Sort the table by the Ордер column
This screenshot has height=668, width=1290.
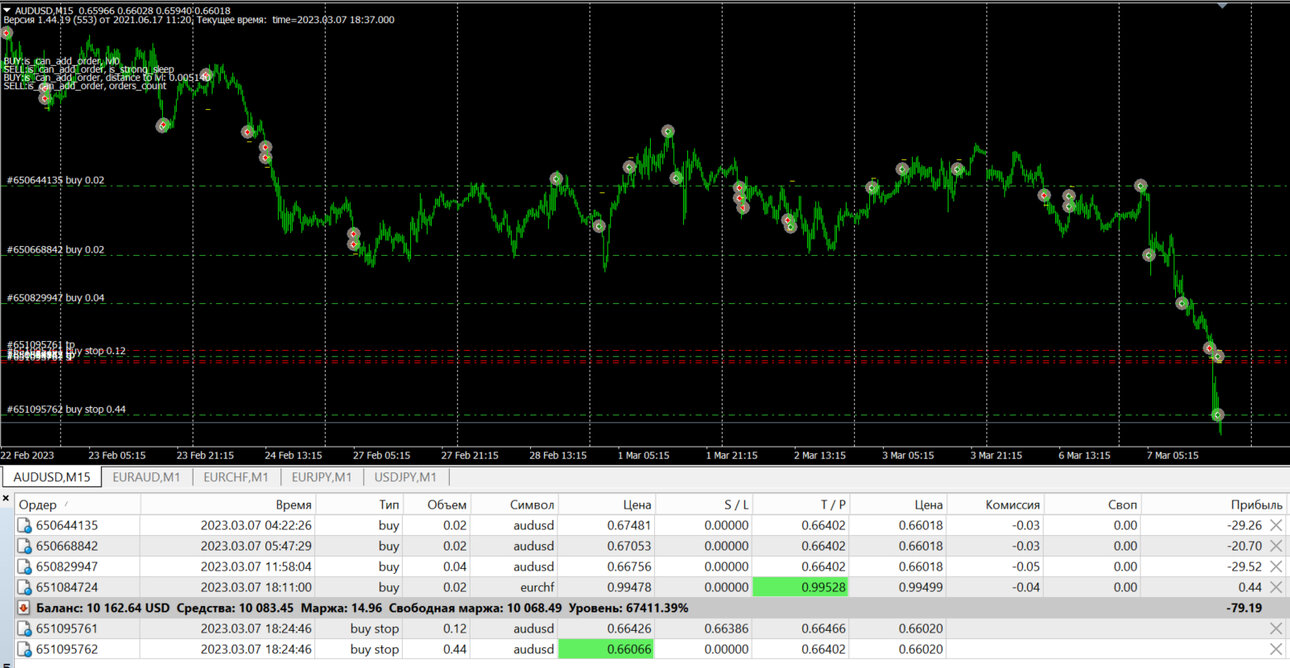38,505
